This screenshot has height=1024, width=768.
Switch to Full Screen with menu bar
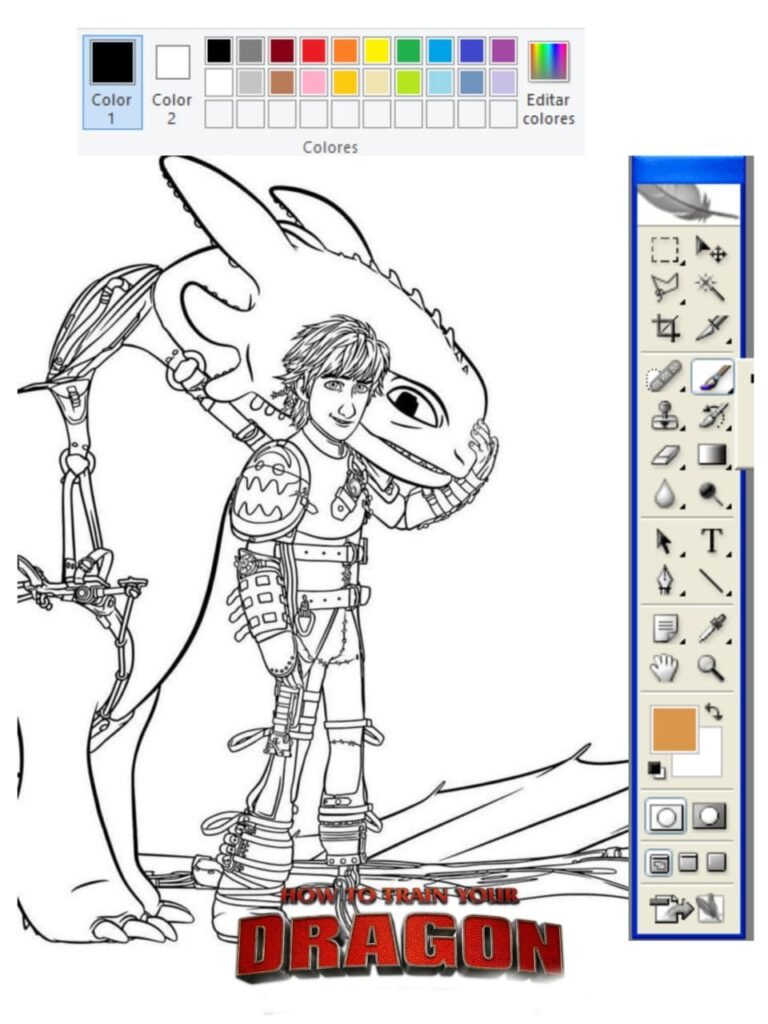coord(688,863)
